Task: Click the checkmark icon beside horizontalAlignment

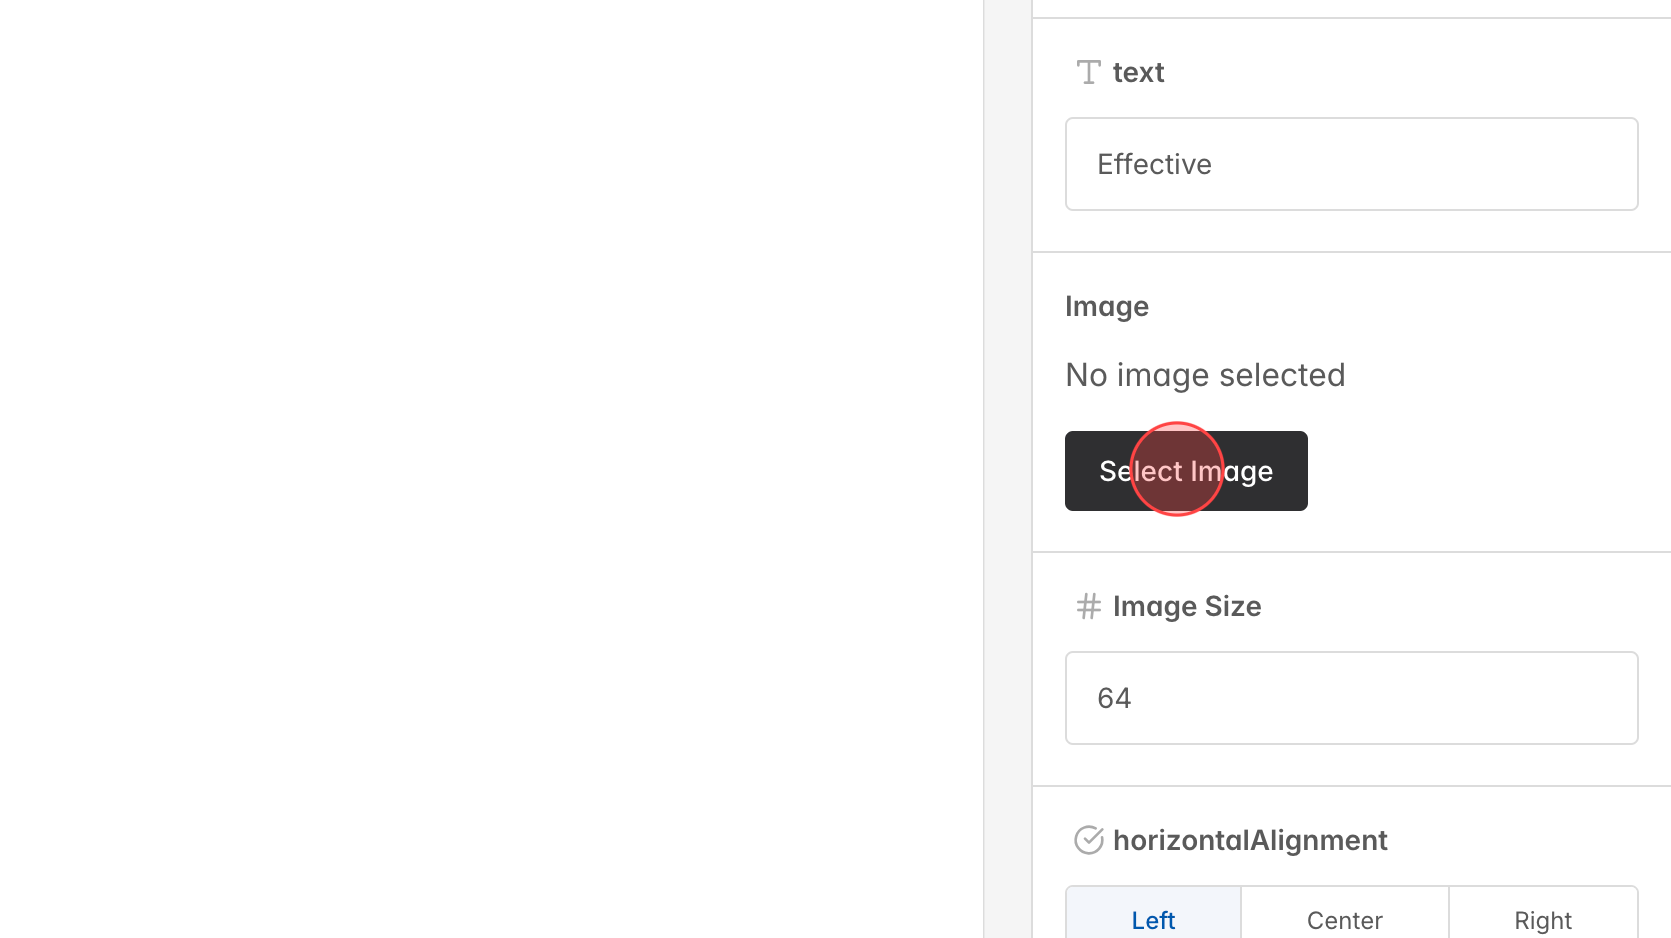Action: pos(1088,840)
